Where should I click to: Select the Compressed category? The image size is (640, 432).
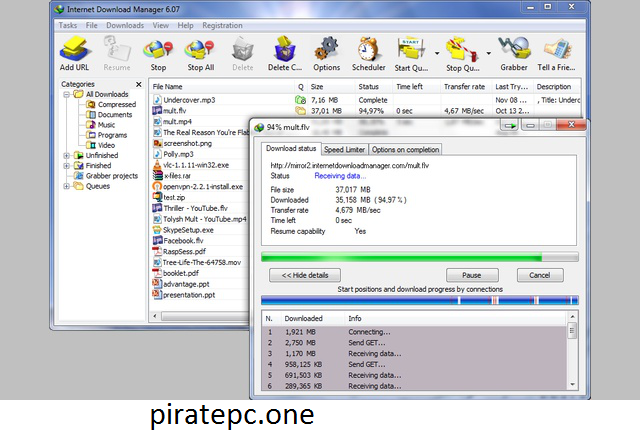point(111,105)
